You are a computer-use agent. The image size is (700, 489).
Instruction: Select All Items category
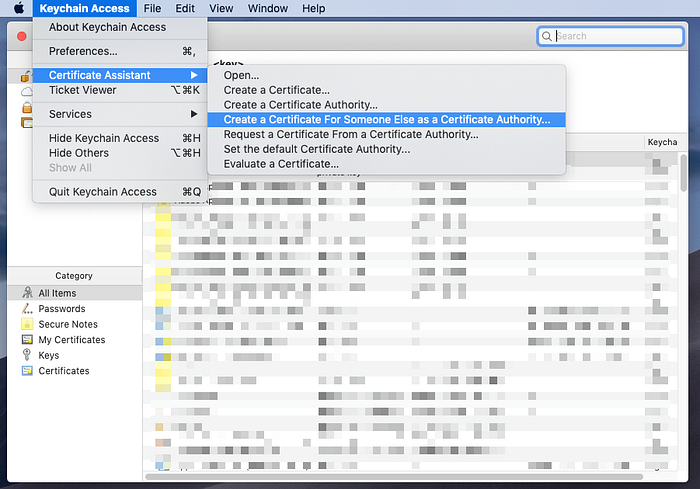coord(75,293)
